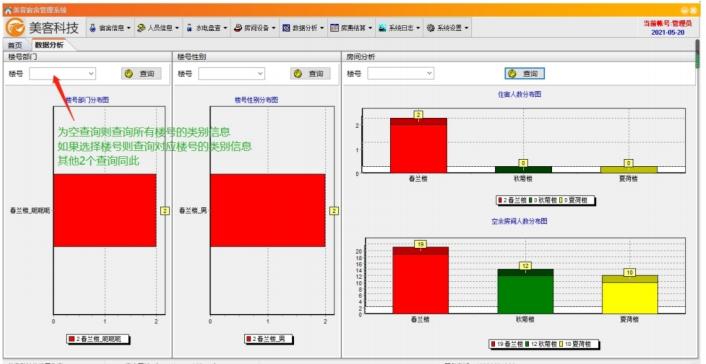Screen dimensions: 706x364
Task: Click the date 2021-05-20 in header
Action: (x=668, y=33)
